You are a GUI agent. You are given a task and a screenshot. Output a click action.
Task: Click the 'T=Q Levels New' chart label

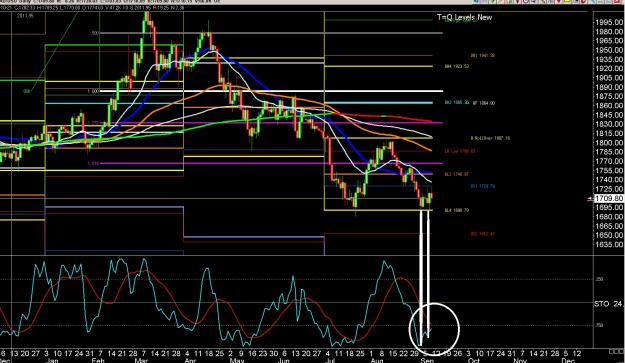coord(464,17)
